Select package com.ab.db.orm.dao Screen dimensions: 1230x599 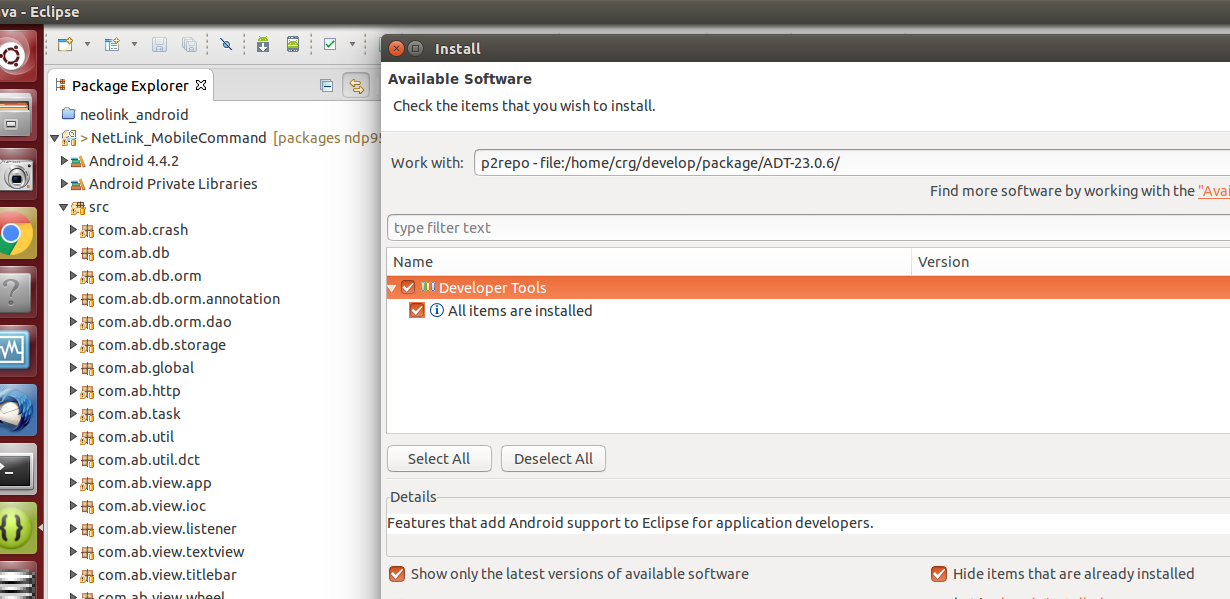coord(164,322)
